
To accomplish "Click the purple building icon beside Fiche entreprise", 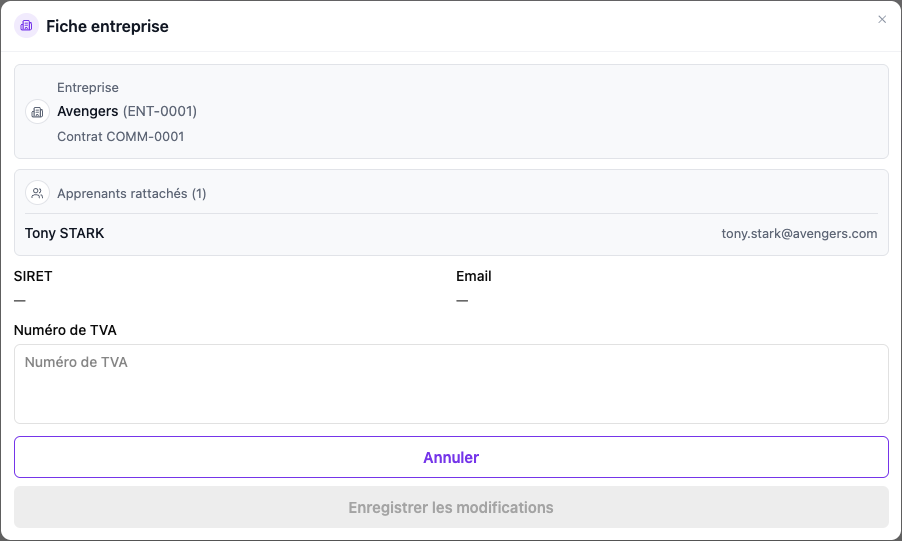I will [26, 26].
